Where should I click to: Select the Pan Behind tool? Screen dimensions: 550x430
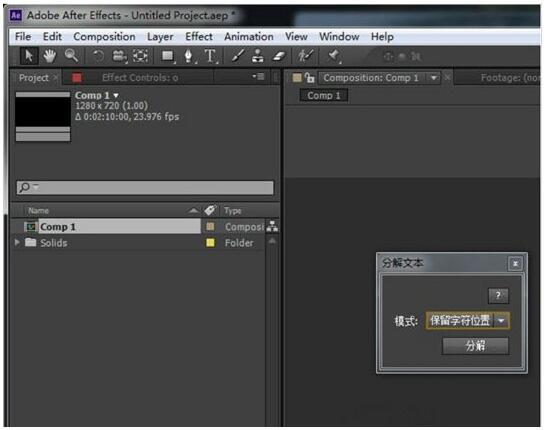[140, 56]
